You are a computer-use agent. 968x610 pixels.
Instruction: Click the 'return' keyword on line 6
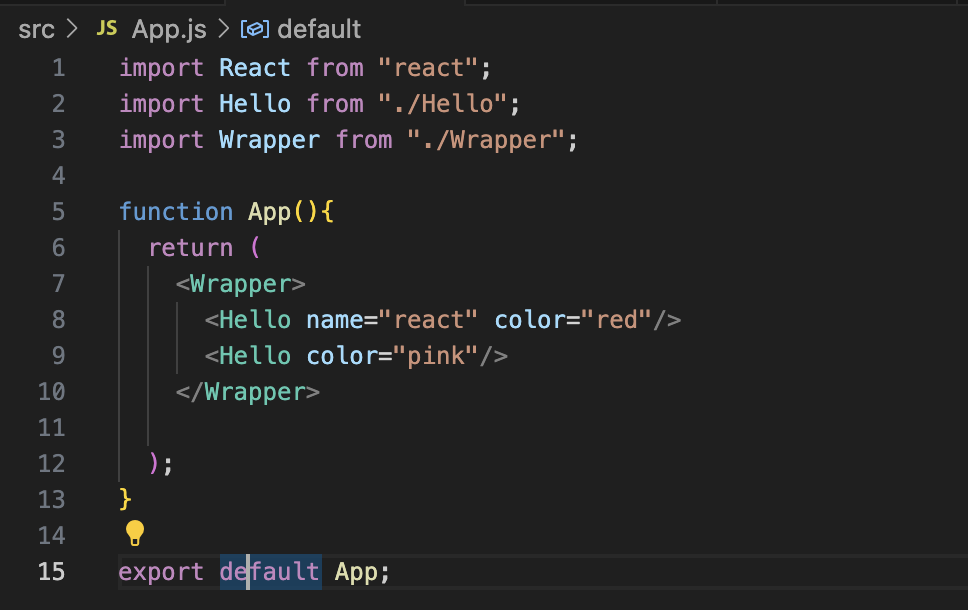pyautogui.click(x=191, y=248)
